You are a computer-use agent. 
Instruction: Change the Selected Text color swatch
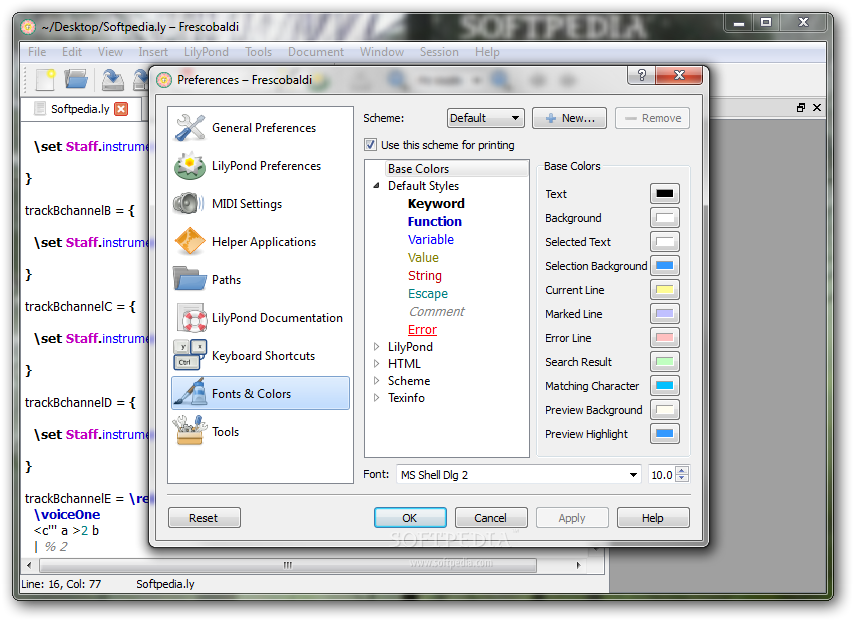664,242
